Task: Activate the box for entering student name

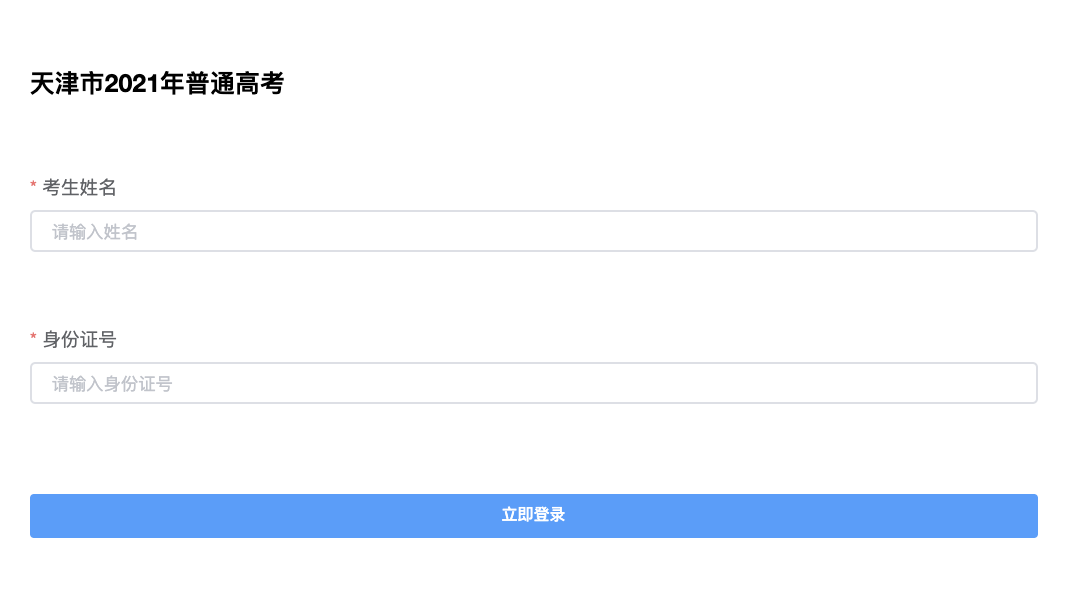Action: pyautogui.click(x=533, y=231)
